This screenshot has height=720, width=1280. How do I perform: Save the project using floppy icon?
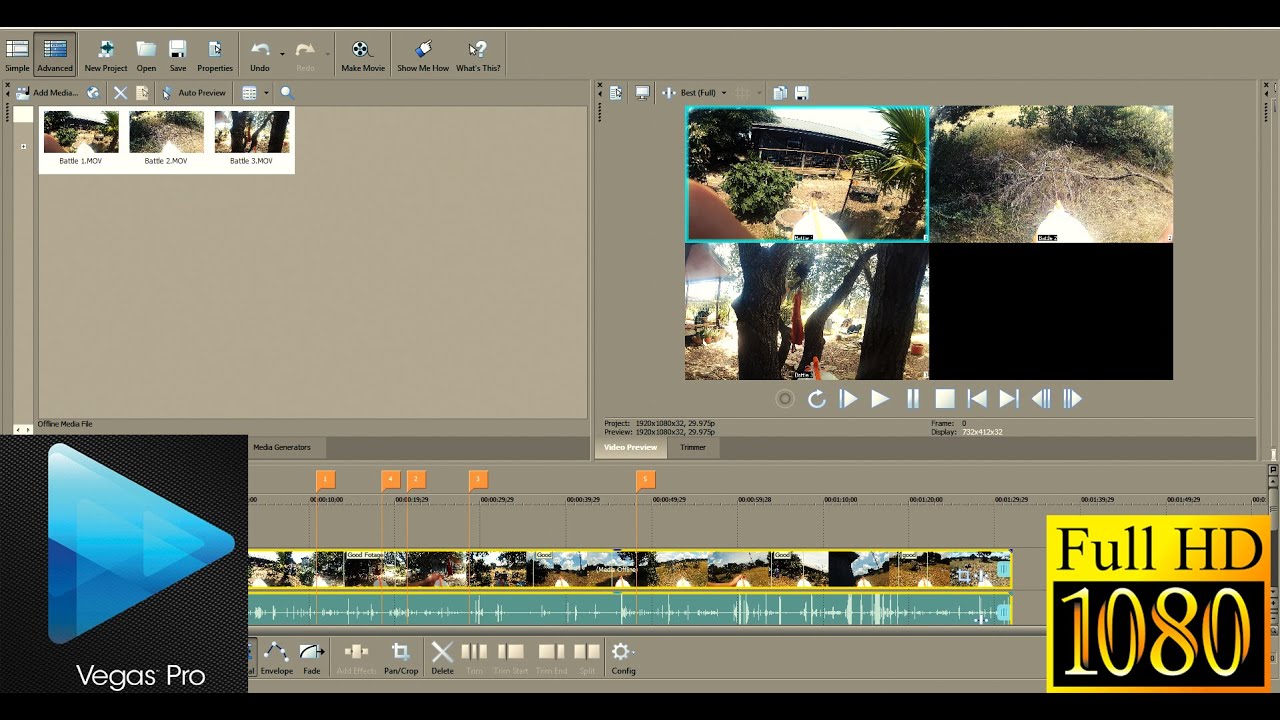178,56
